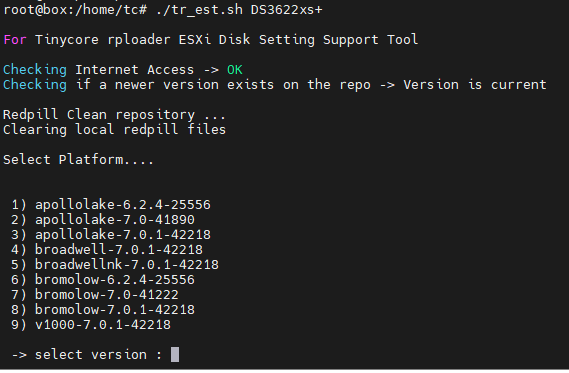The width and height of the screenshot is (569, 373).
Task: Click the './tr_est.sh DS3622xs+' command text
Action: 239,10
